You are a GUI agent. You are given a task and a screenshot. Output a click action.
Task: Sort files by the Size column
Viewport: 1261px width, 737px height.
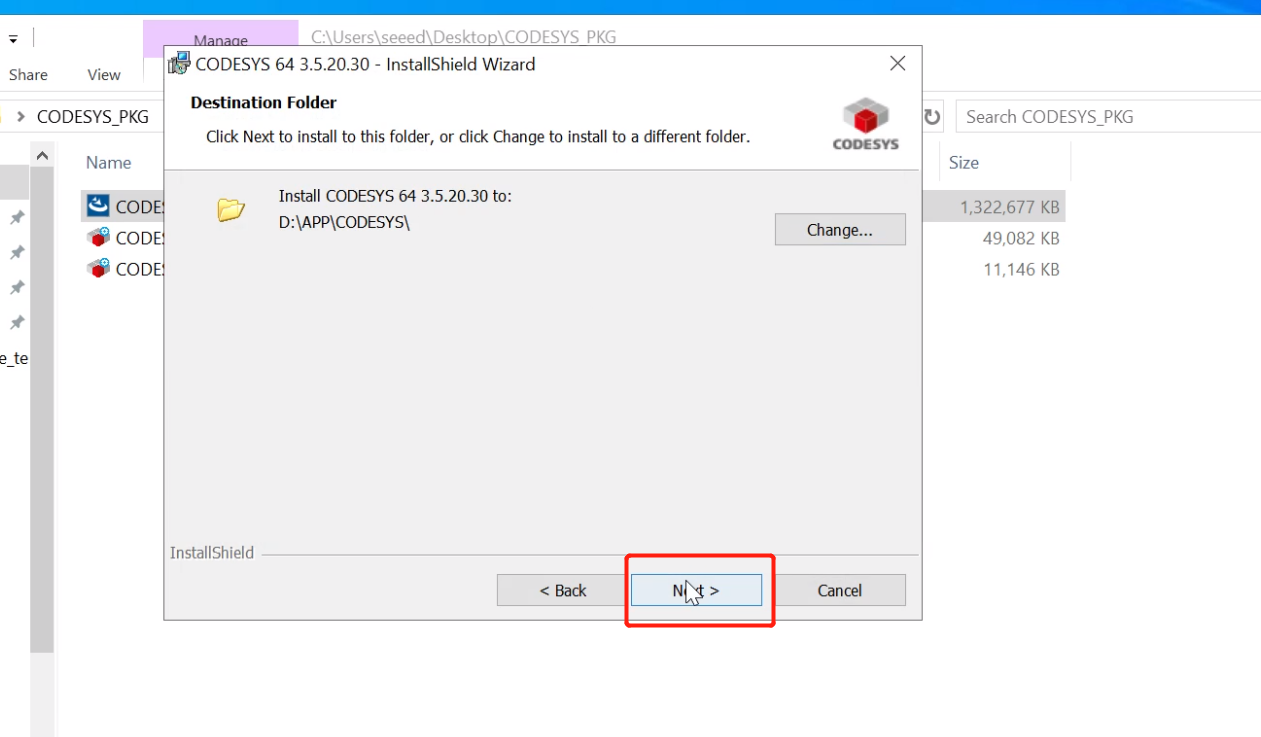(964, 162)
